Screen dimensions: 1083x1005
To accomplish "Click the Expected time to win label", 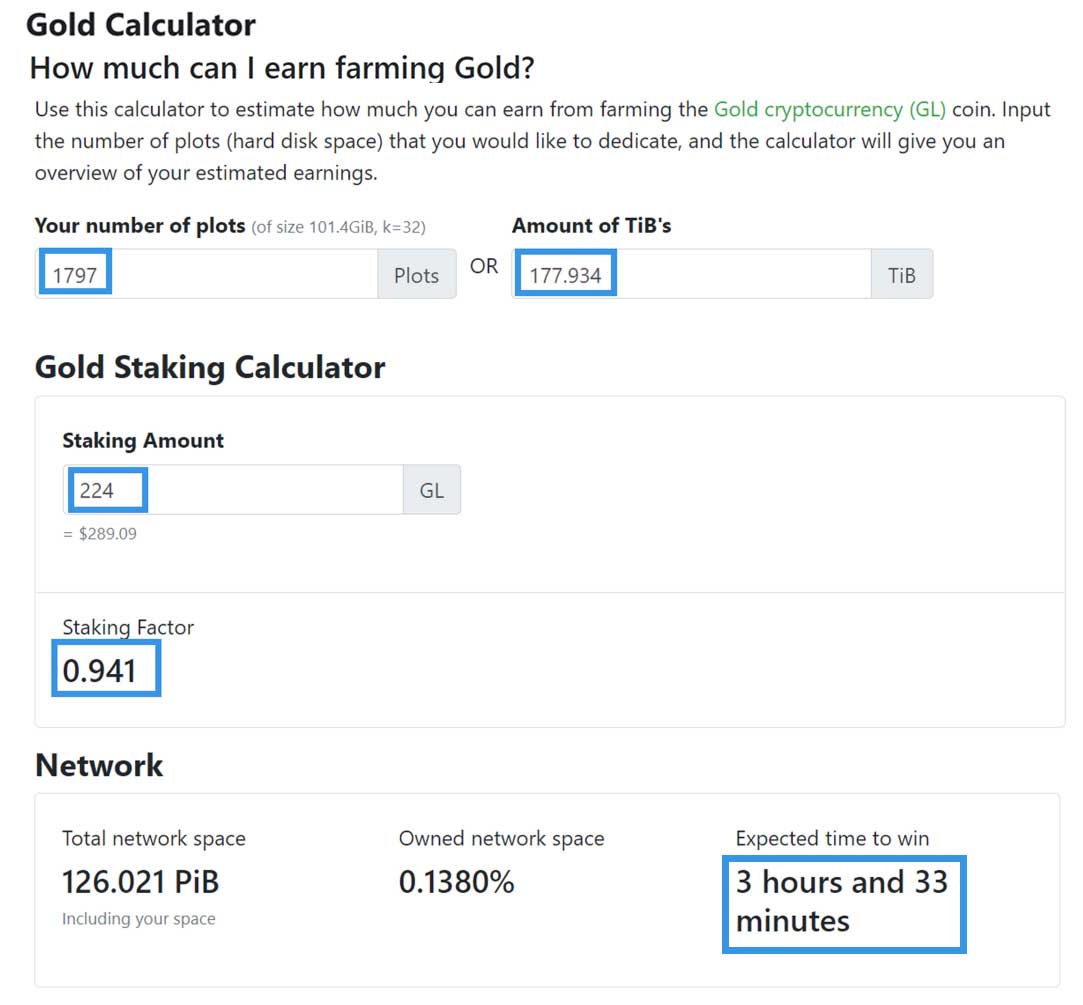I will (832, 838).
